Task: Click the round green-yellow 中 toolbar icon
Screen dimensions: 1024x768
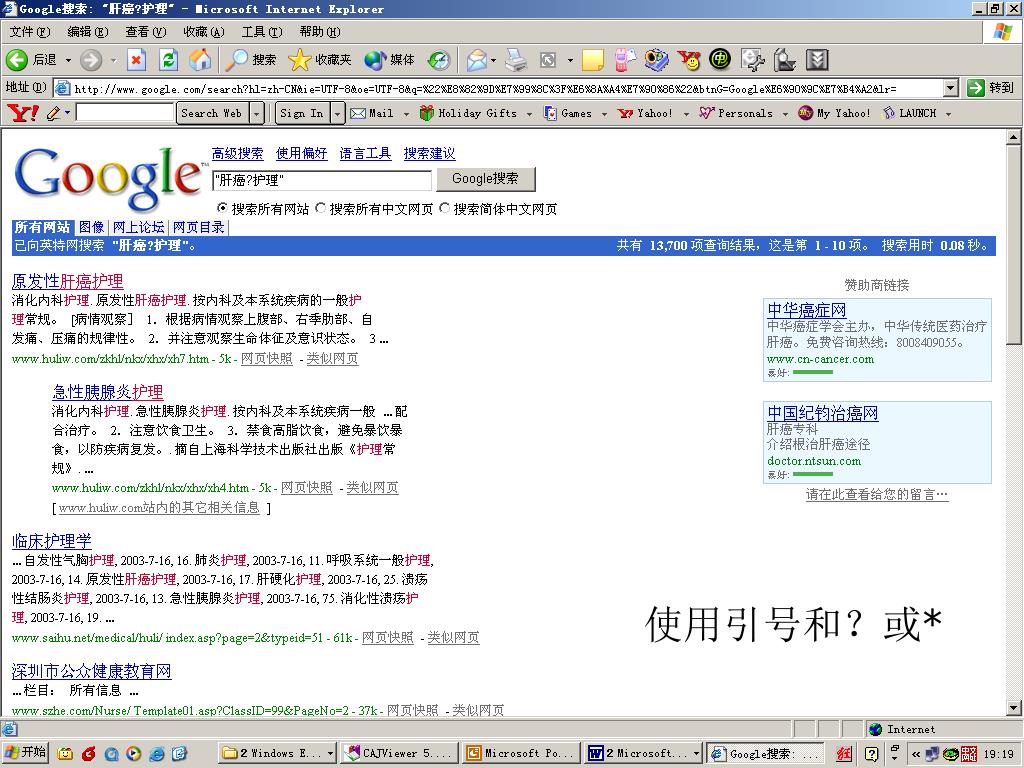Action: click(720, 60)
